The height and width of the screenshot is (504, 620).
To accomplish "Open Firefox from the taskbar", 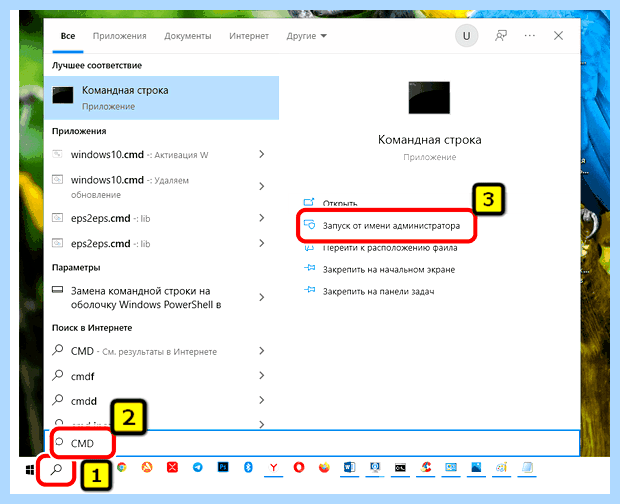I will tap(324, 468).
